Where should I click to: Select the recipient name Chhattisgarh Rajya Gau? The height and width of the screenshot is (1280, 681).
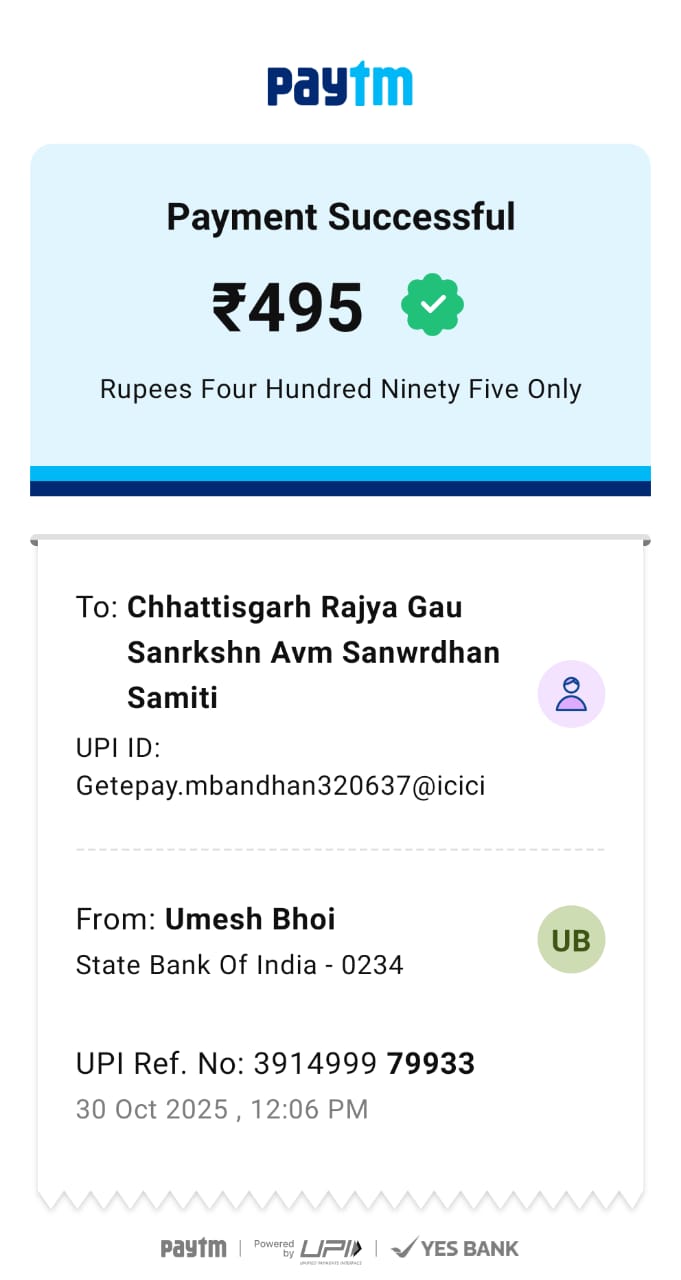coord(295,607)
